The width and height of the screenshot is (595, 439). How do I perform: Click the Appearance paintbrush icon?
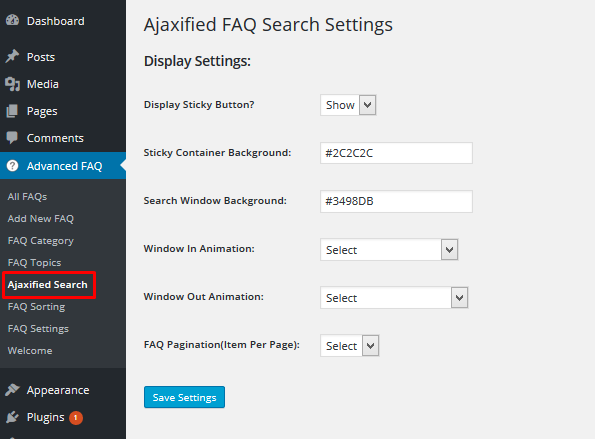12,390
